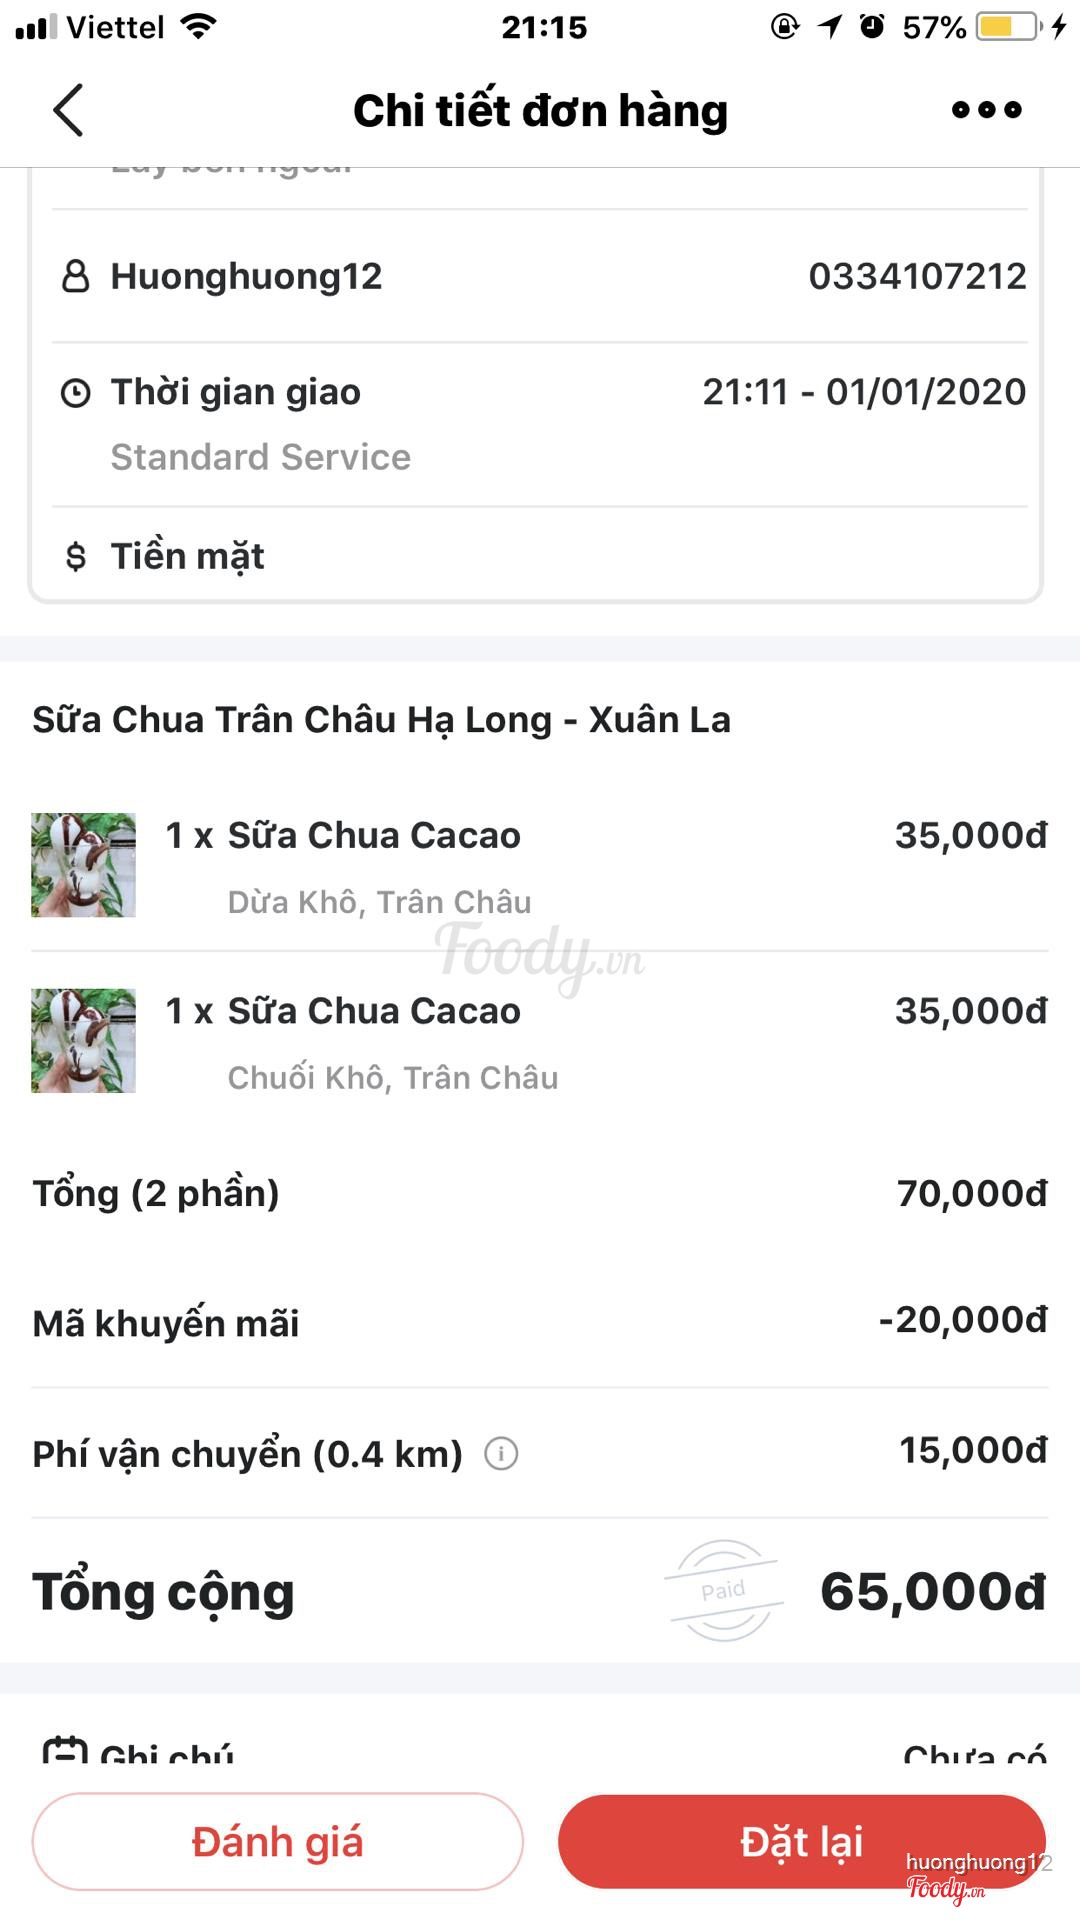
Task: Tap the dollar icon beside Tiền mặt
Action: pyautogui.click(x=76, y=556)
